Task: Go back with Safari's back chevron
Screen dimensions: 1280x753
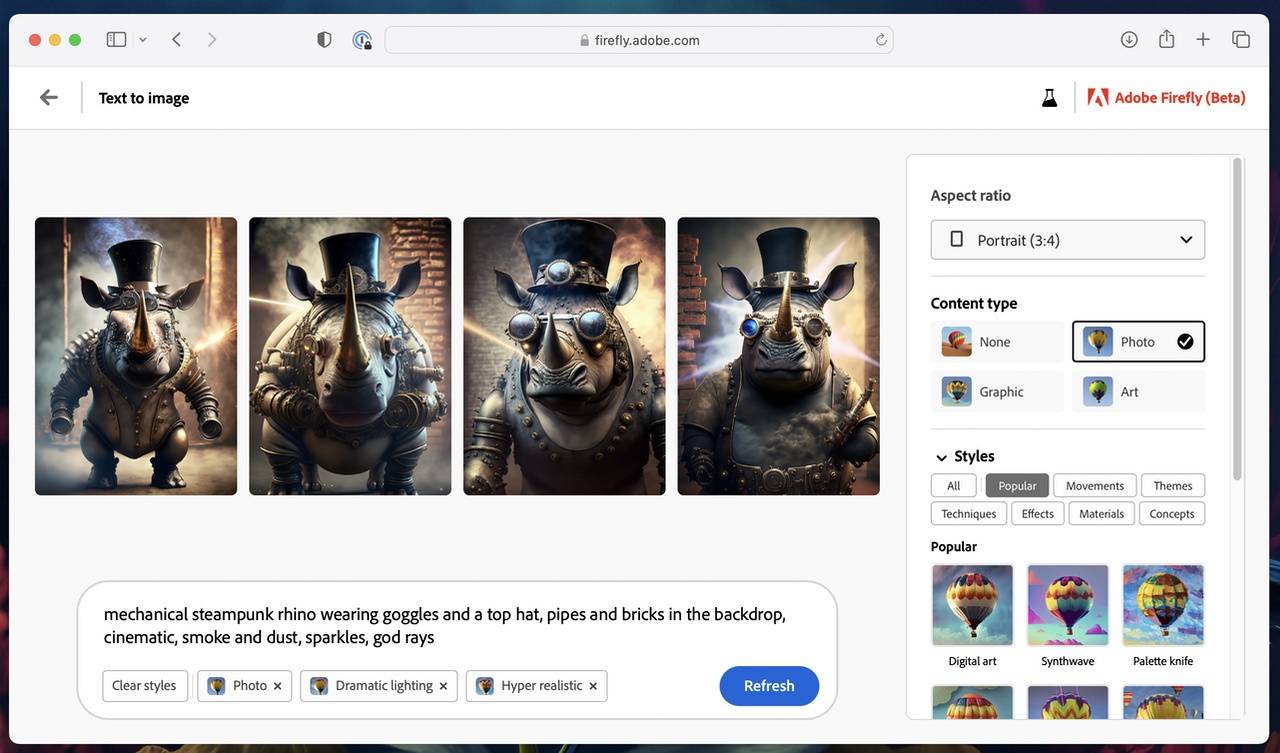Action: pos(176,39)
